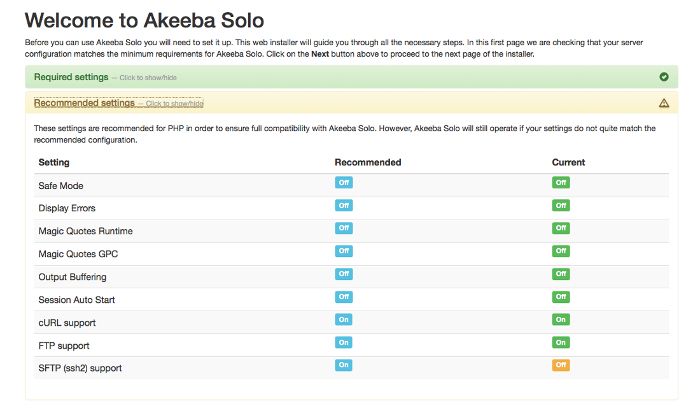Click the blue recommended On badge for FTP support
Screen dimensions: 700x420
[x=343, y=342]
